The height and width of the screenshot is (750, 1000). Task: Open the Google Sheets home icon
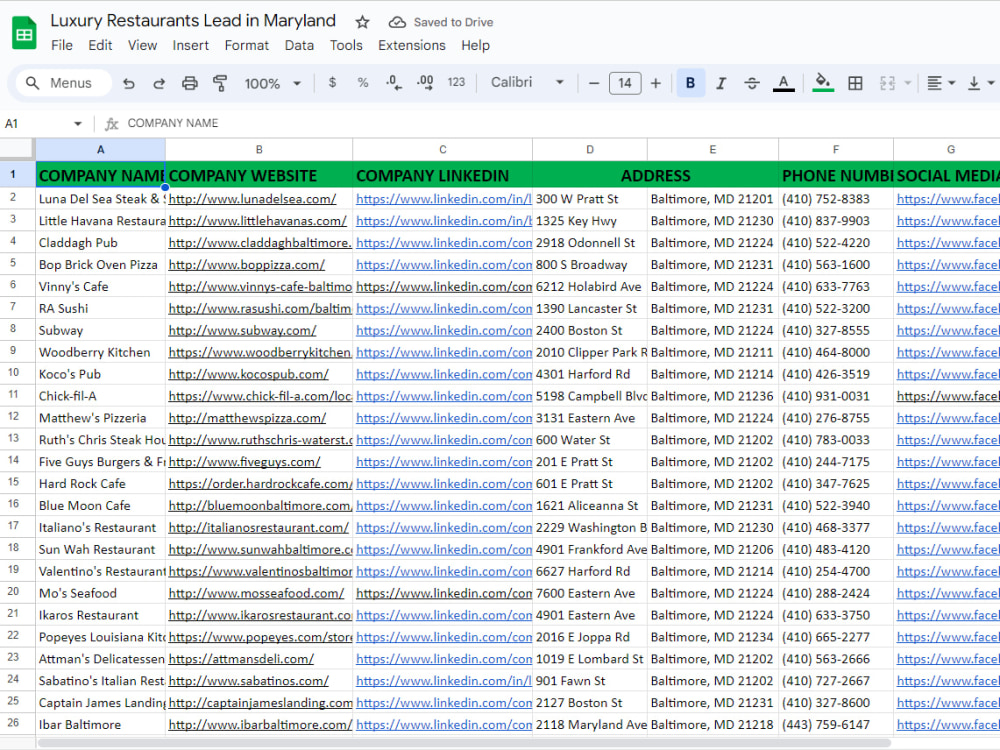click(24, 33)
